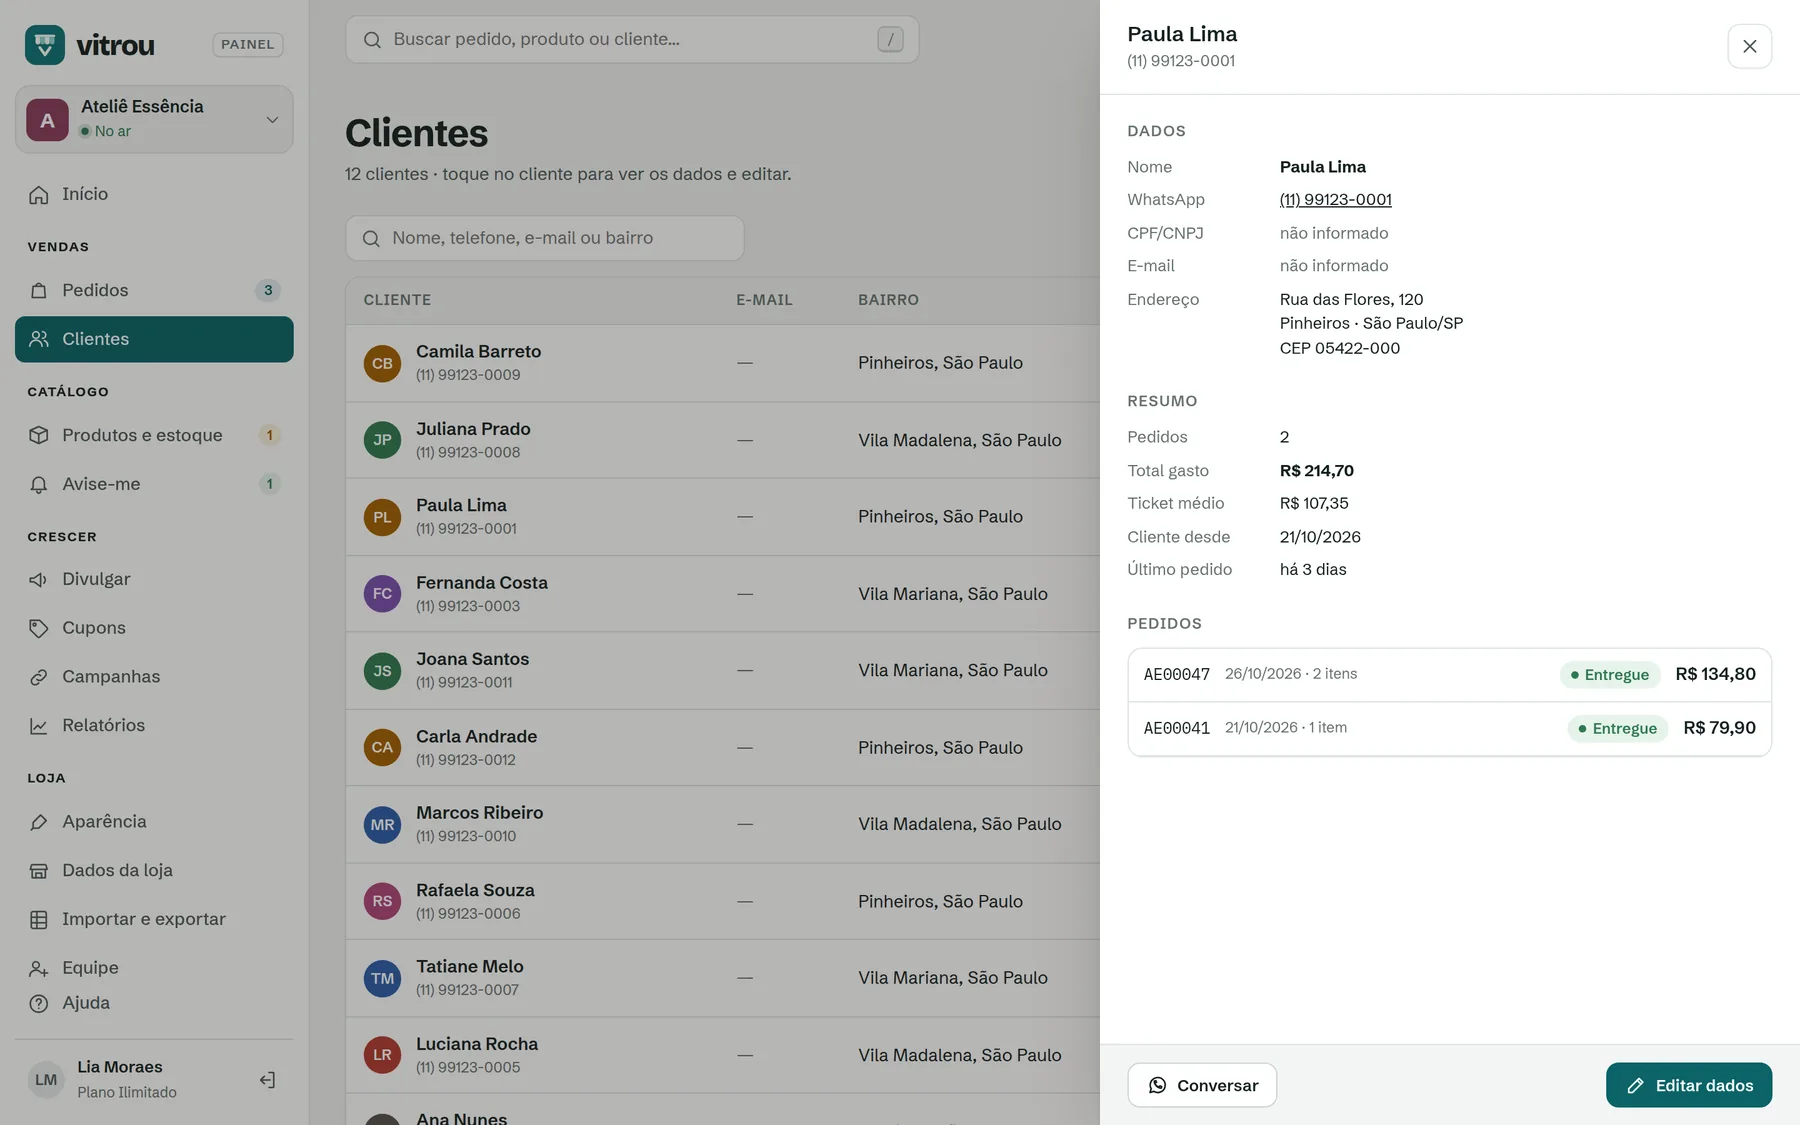Click the Lia Moraes LM avatar

pos(46,1080)
